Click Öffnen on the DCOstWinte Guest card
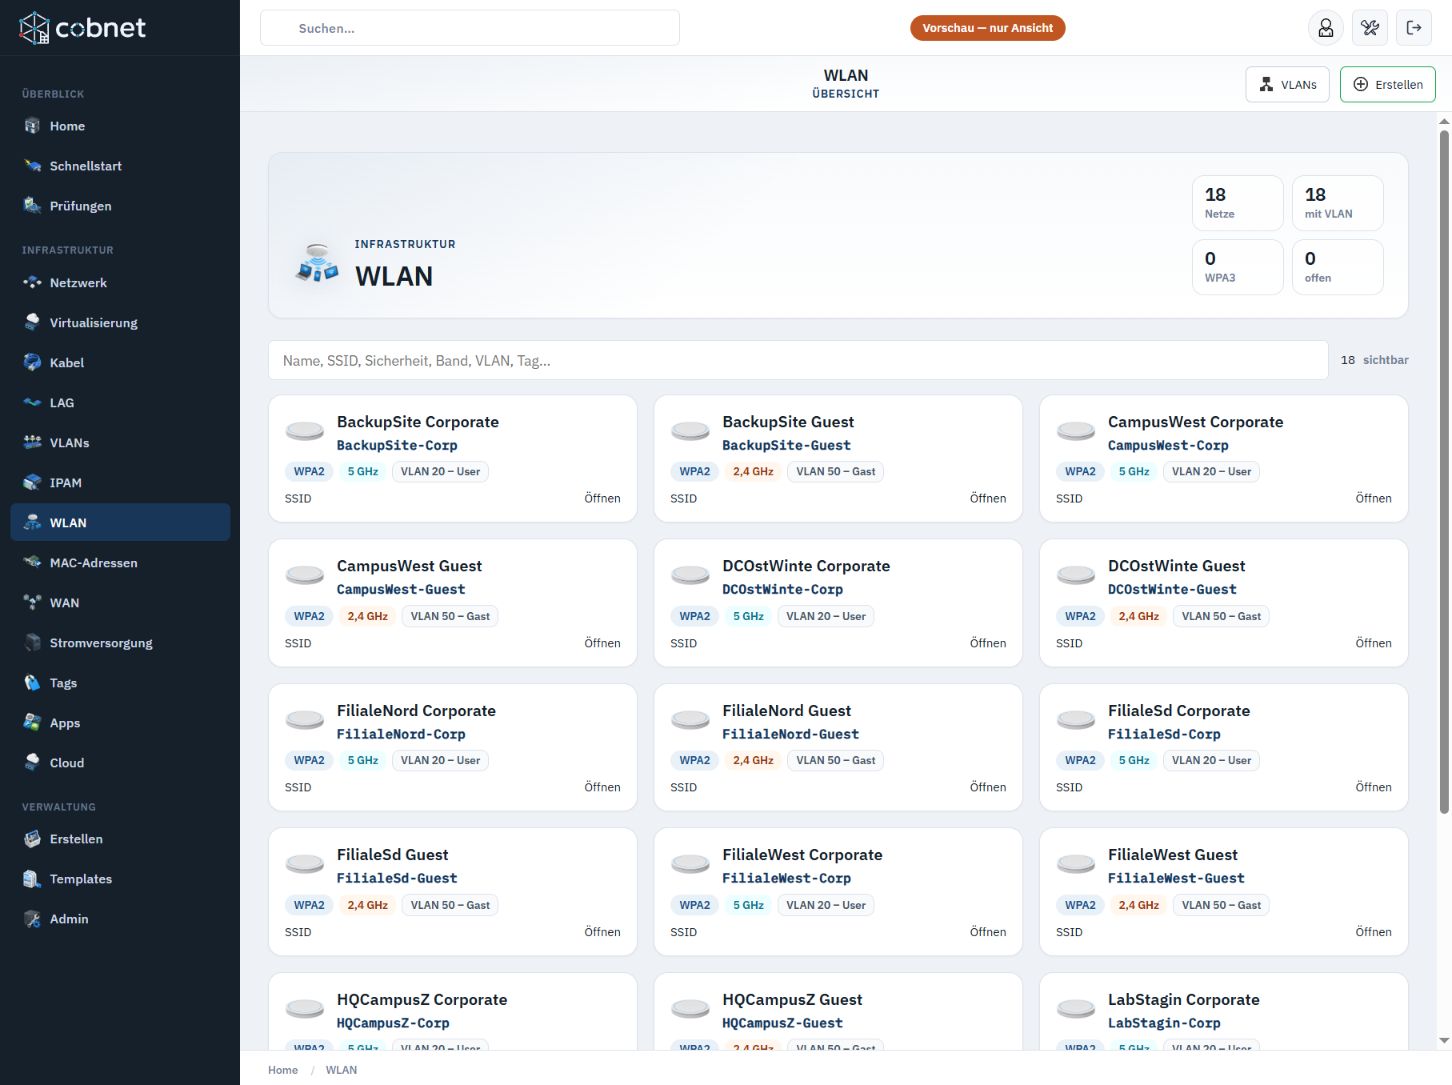 click(x=1373, y=643)
